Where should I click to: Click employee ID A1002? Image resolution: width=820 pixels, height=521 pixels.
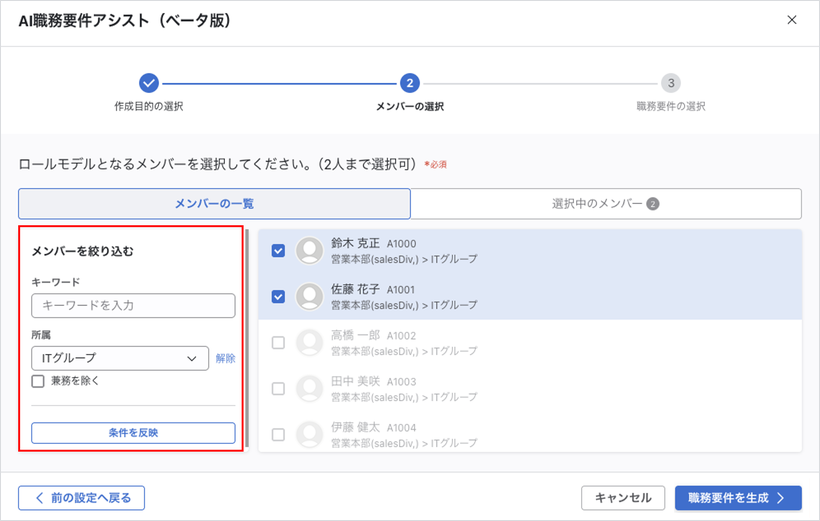point(402,336)
